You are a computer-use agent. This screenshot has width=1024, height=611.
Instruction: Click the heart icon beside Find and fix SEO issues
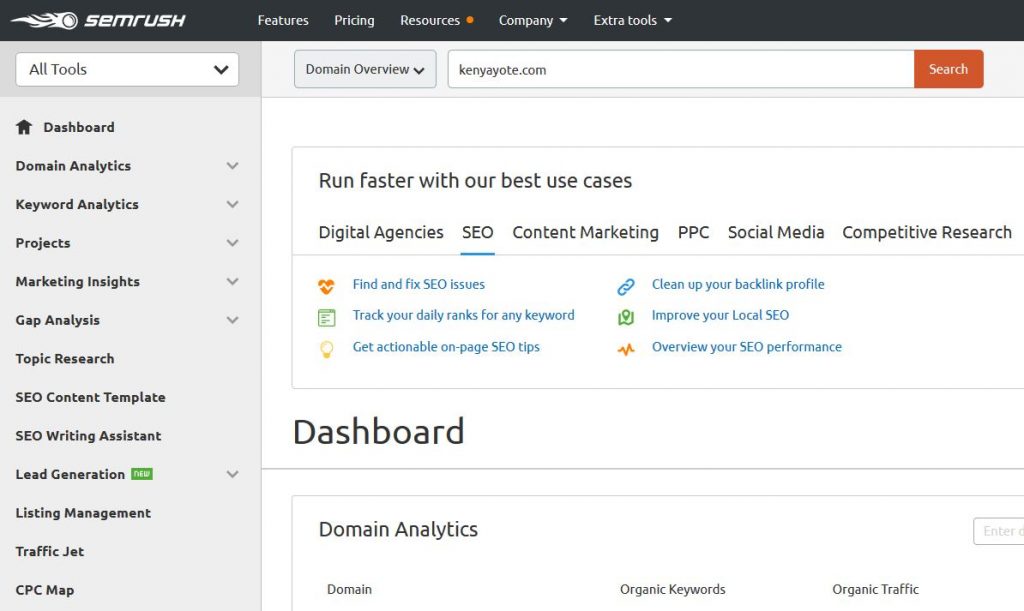point(326,285)
